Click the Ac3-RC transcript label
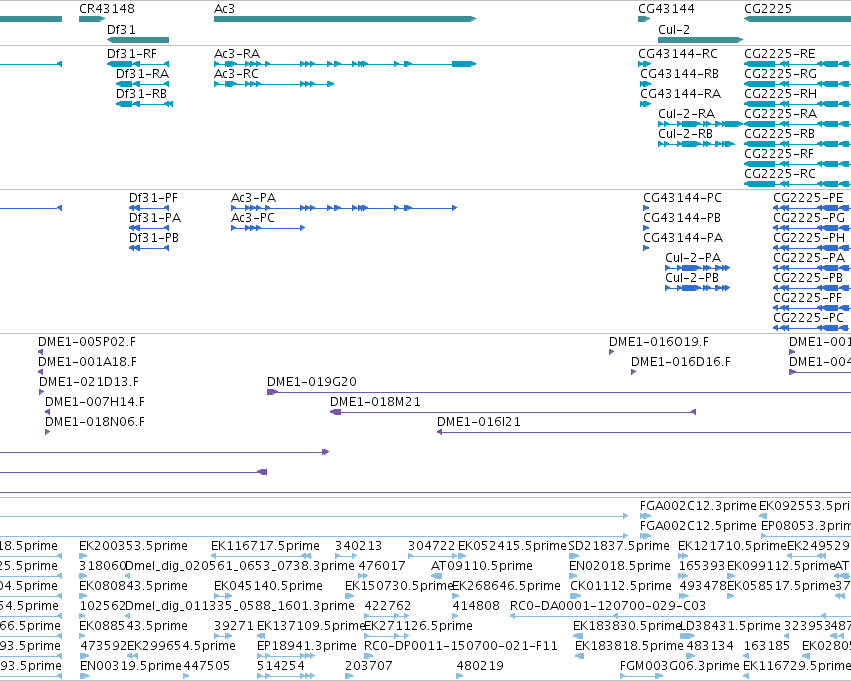Viewport: 851px width, 681px height. pos(236,74)
